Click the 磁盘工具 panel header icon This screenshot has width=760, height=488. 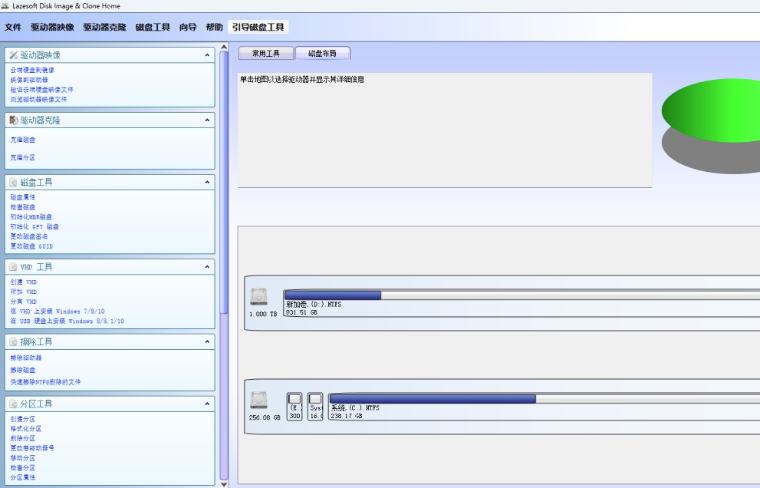coord(14,182)
